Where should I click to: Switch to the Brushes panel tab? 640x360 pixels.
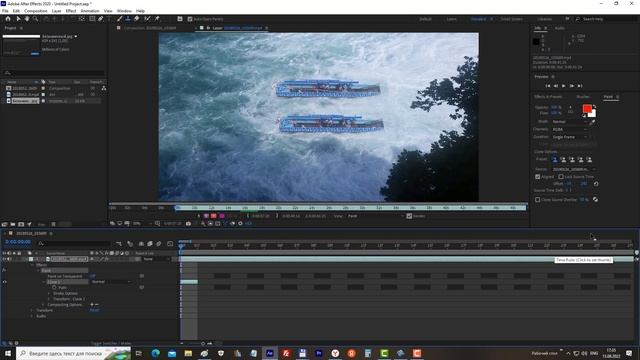(583, 97)
